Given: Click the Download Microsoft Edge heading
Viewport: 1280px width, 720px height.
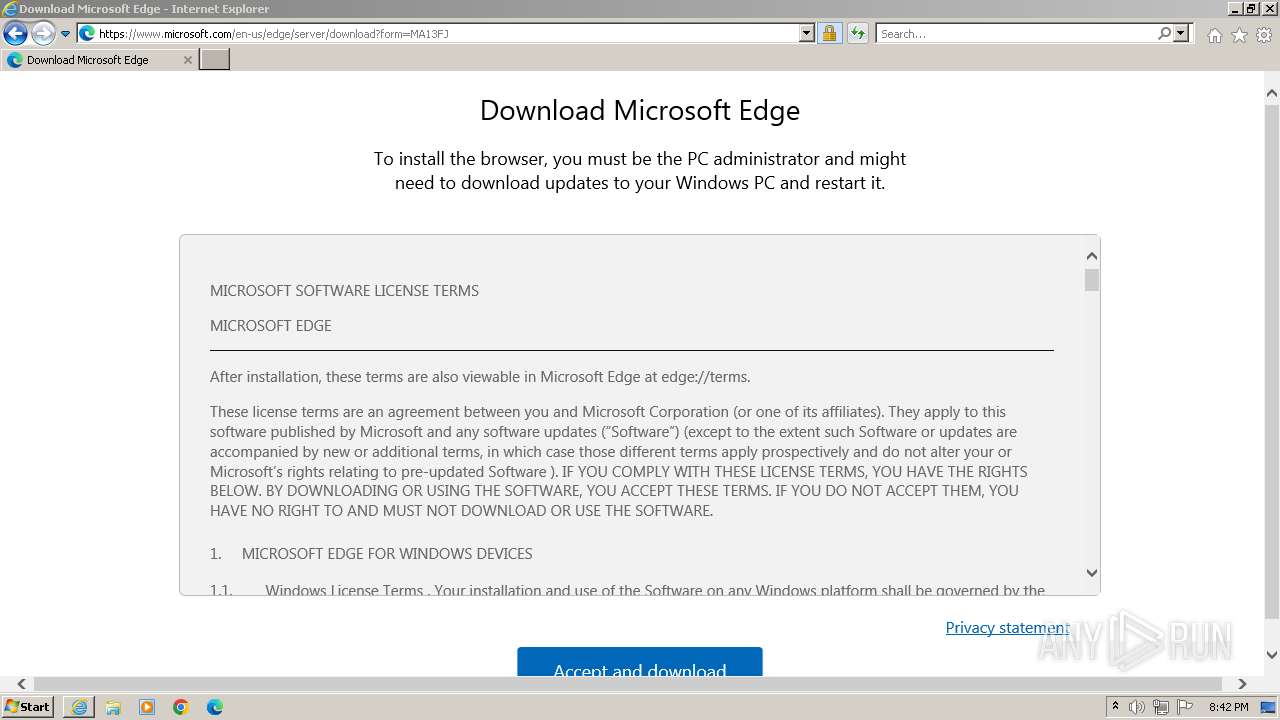Looking at the screenshot, I should (x=640, y=110).
